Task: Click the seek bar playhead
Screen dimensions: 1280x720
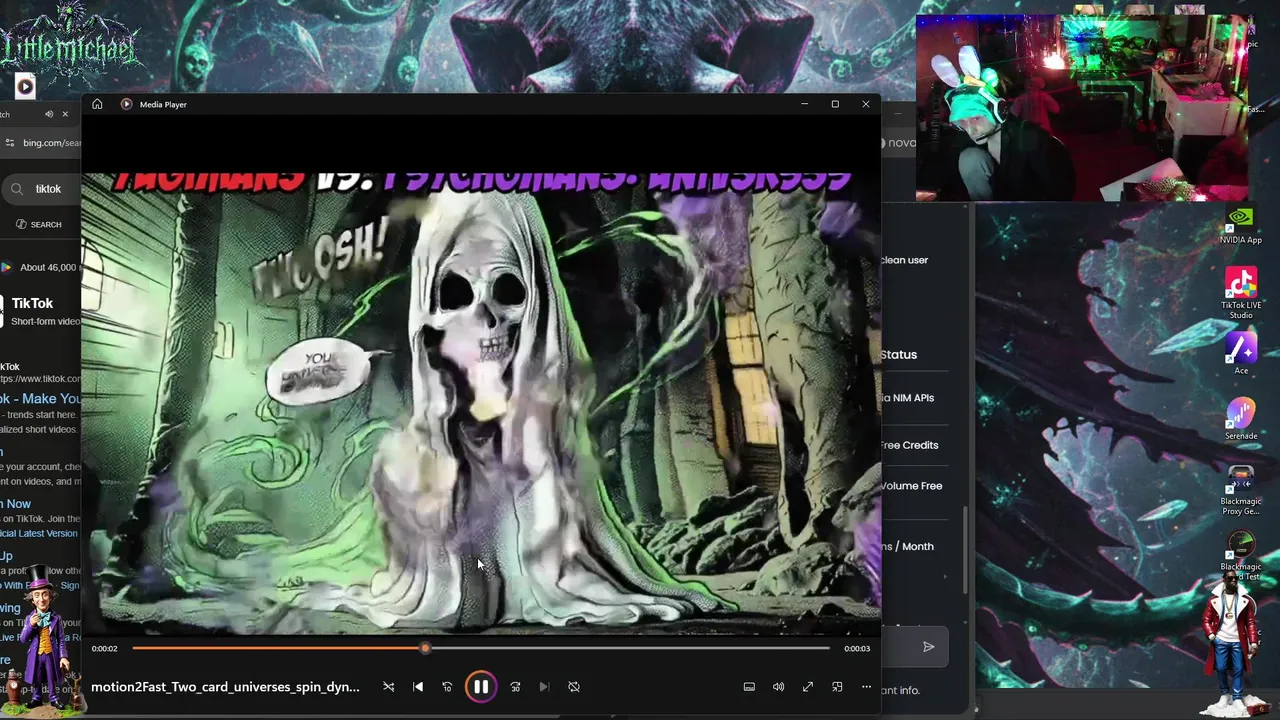Action: click(x=425, y=648)
